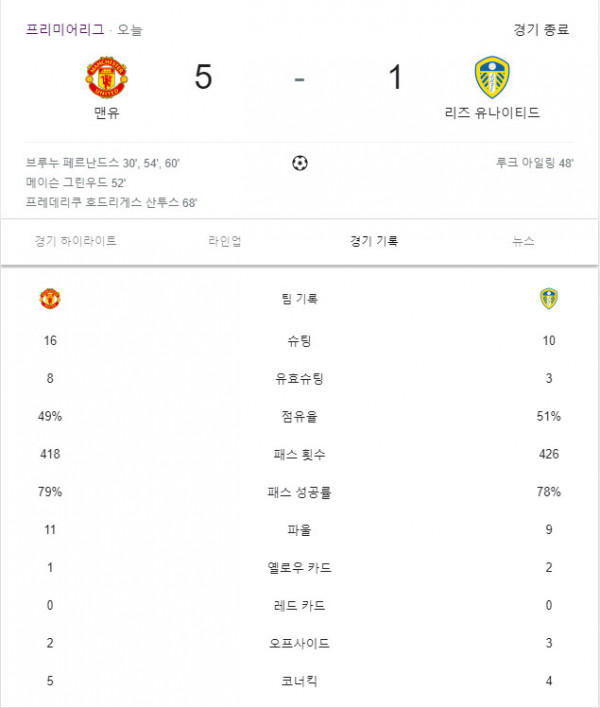The width and height of the screenshot is (600, 708).
Task: Open the 라인업 tab
Action: click(225, 241)
